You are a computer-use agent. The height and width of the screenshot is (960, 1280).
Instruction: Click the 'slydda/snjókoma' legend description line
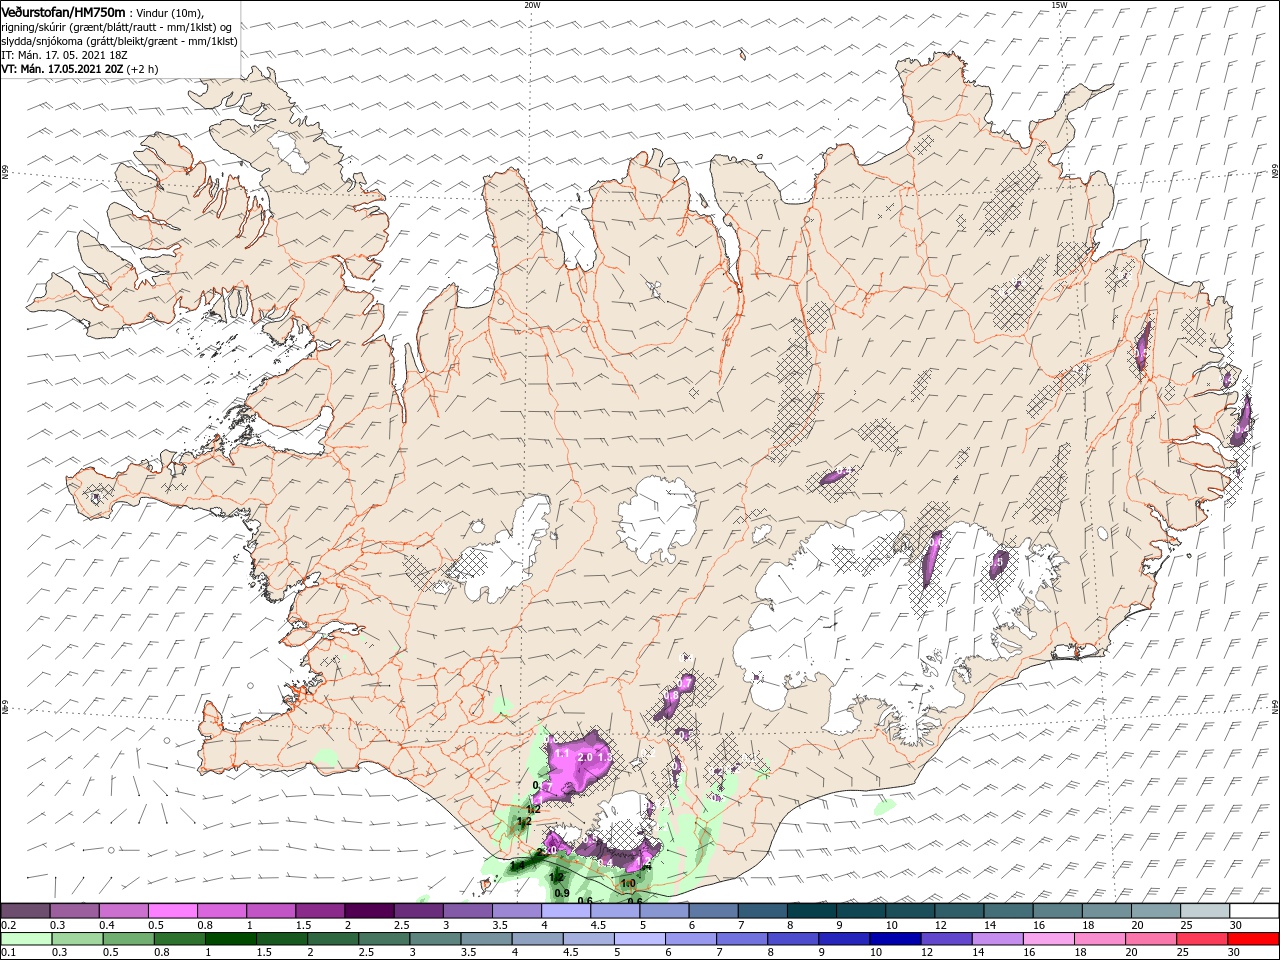pyautogui.click(x=119, y=41)
